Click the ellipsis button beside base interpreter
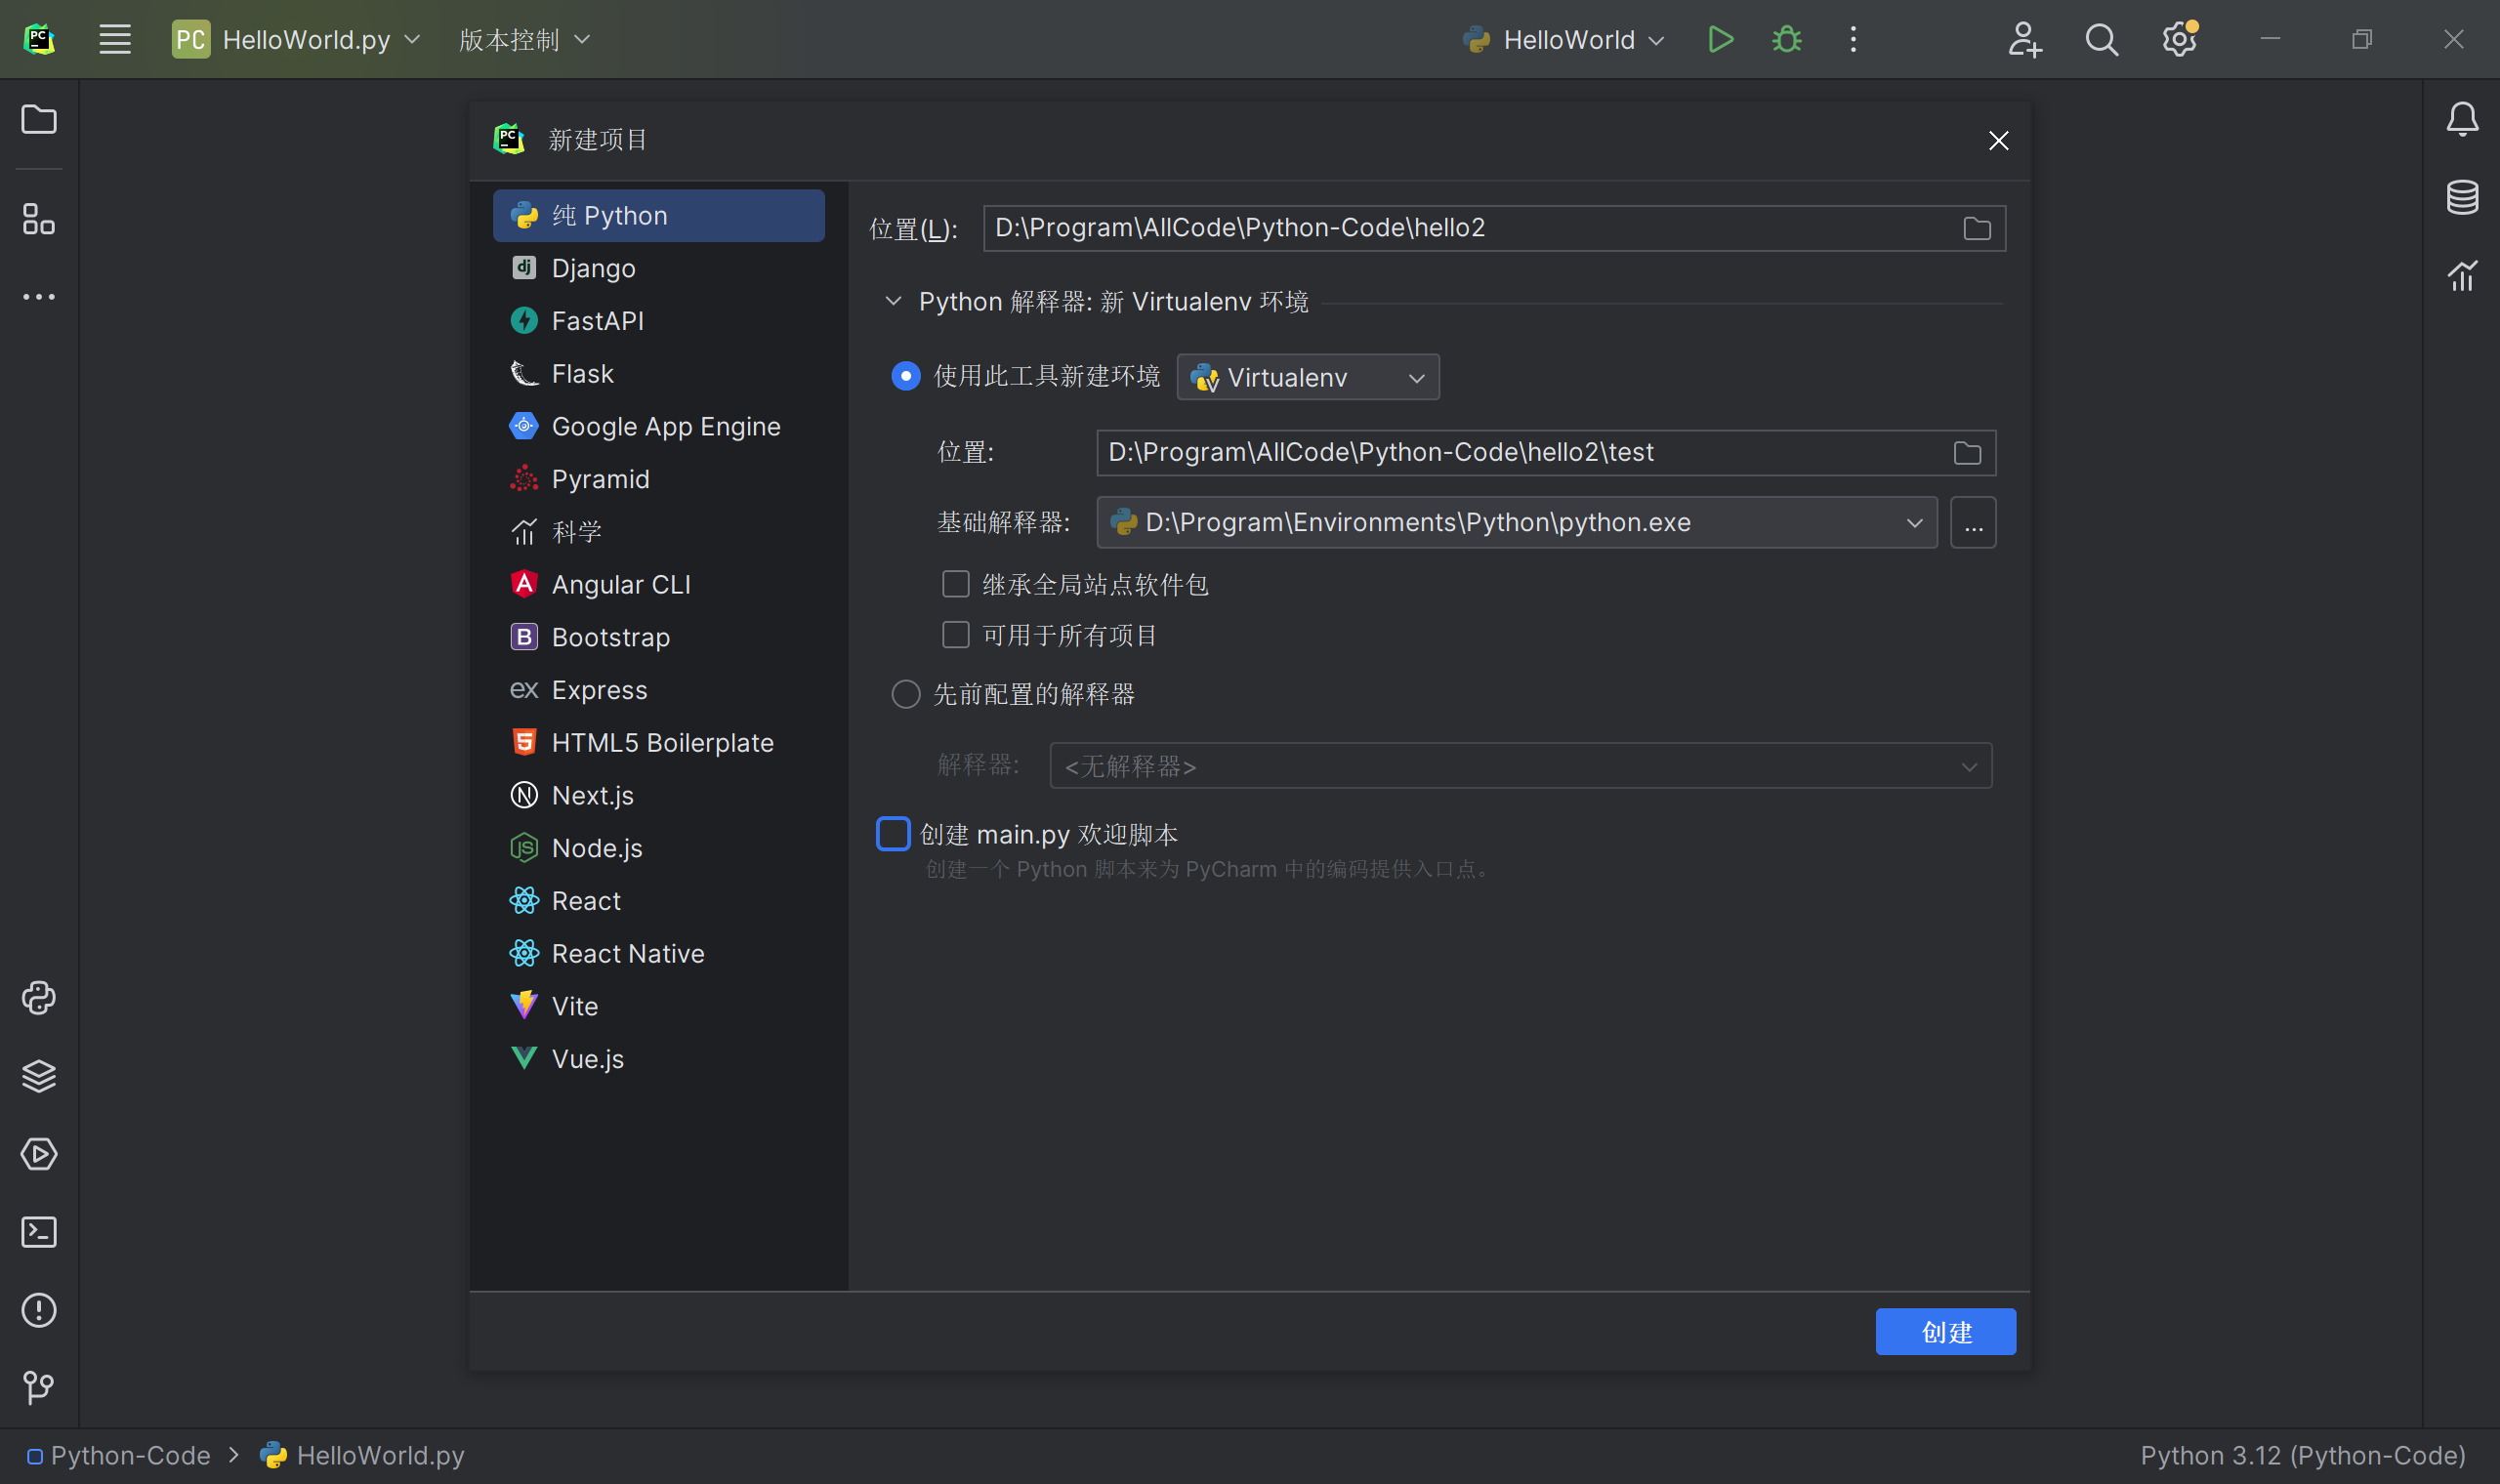 1972,523
